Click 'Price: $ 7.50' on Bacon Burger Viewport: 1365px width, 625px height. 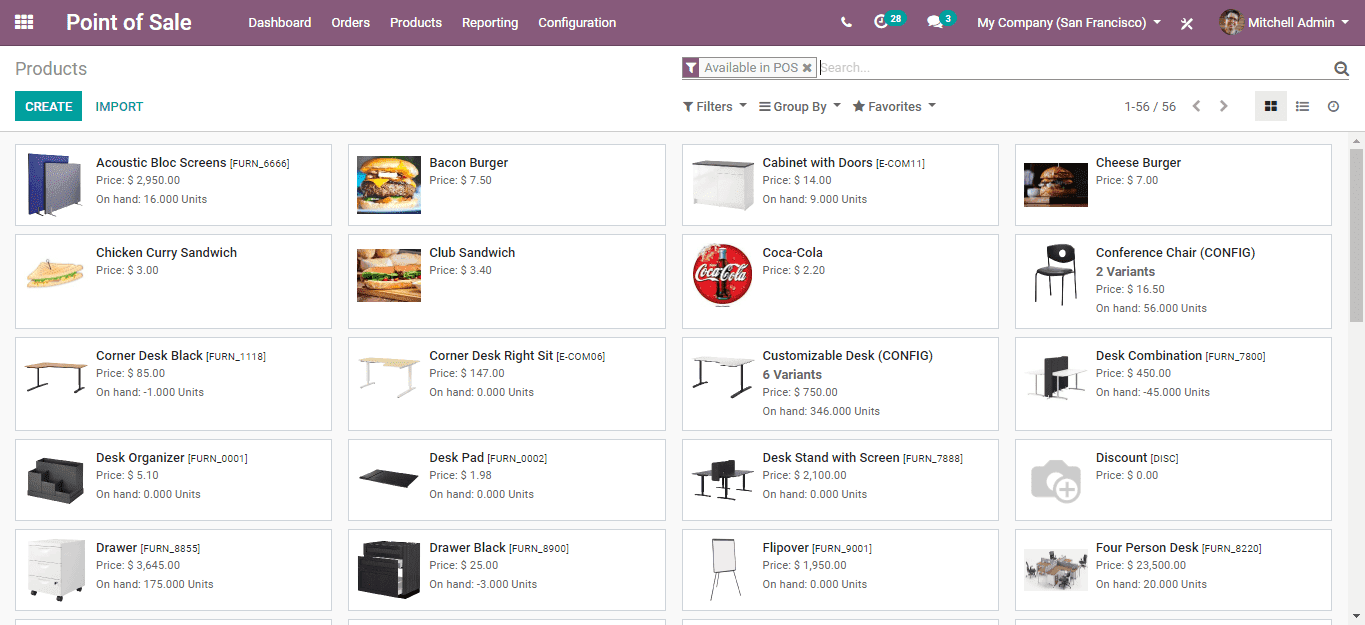tap(460, 180)
